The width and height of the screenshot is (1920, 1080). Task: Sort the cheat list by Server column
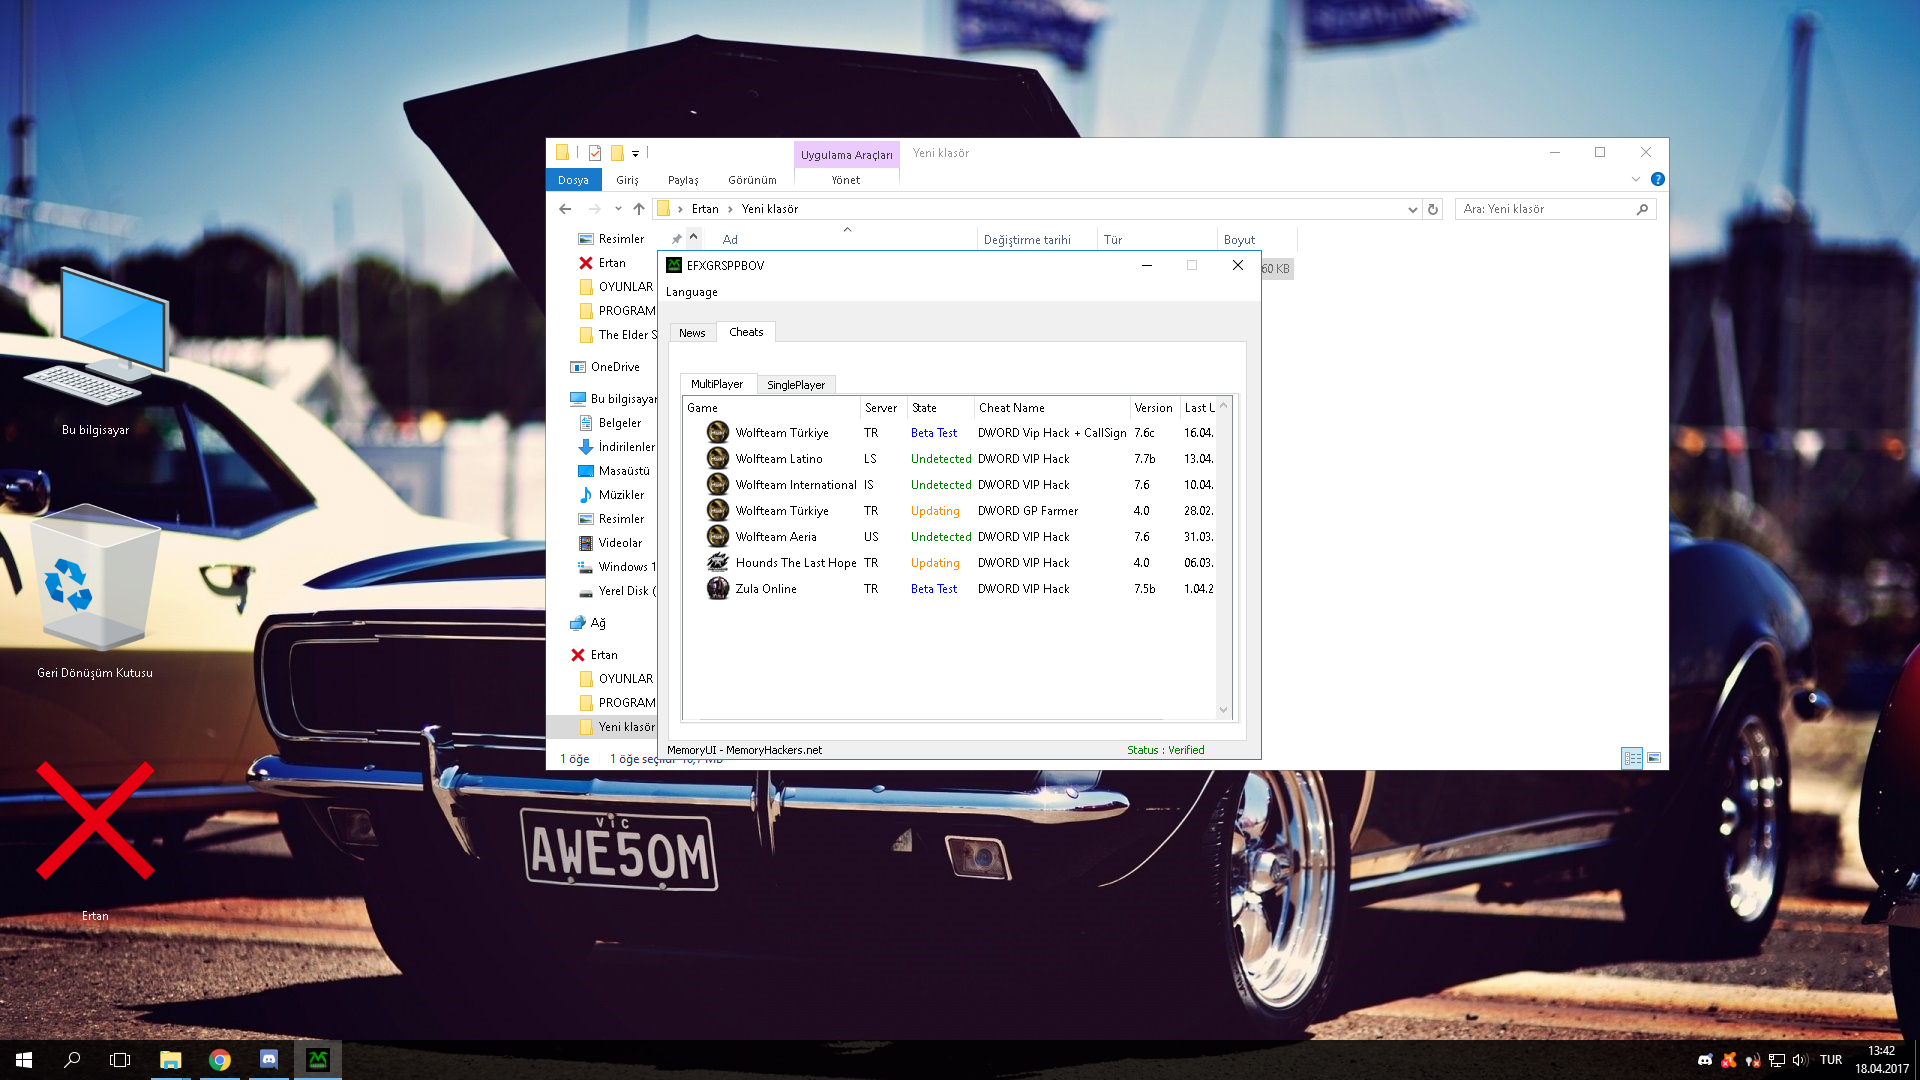coord(884,408)
